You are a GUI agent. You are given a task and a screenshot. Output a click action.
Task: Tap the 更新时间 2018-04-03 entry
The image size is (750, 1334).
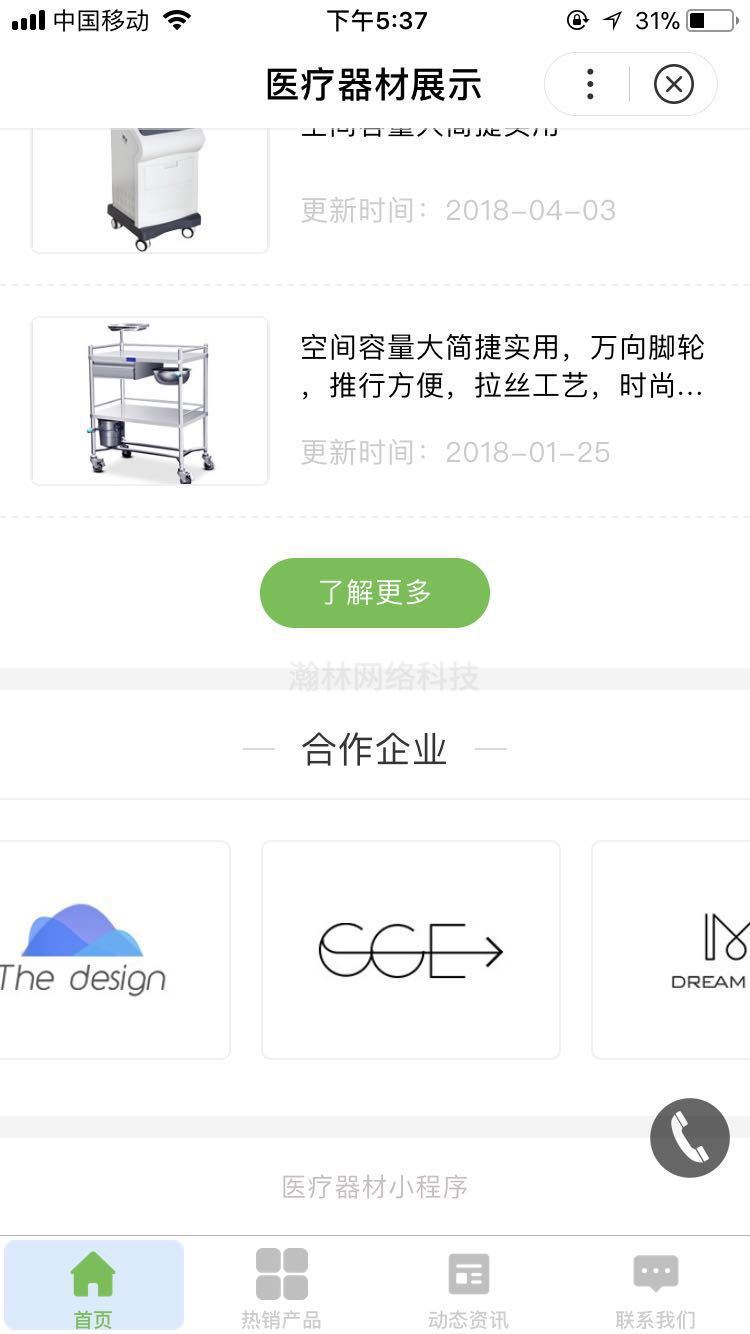pyautogui.click(x=458, y=210)
